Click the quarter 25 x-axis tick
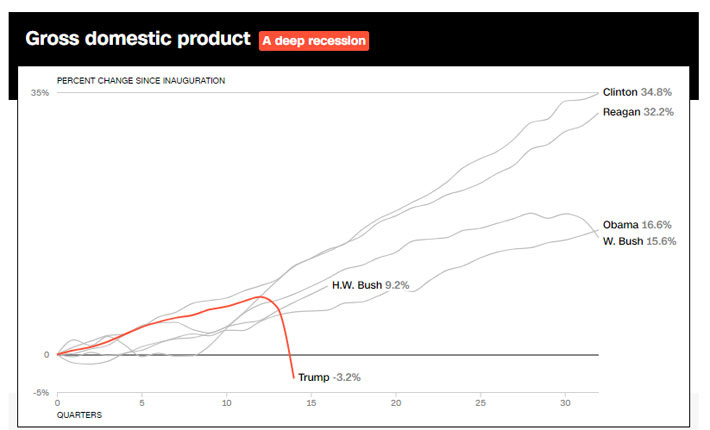The image size is (710, 430). (x=481, y=402)
